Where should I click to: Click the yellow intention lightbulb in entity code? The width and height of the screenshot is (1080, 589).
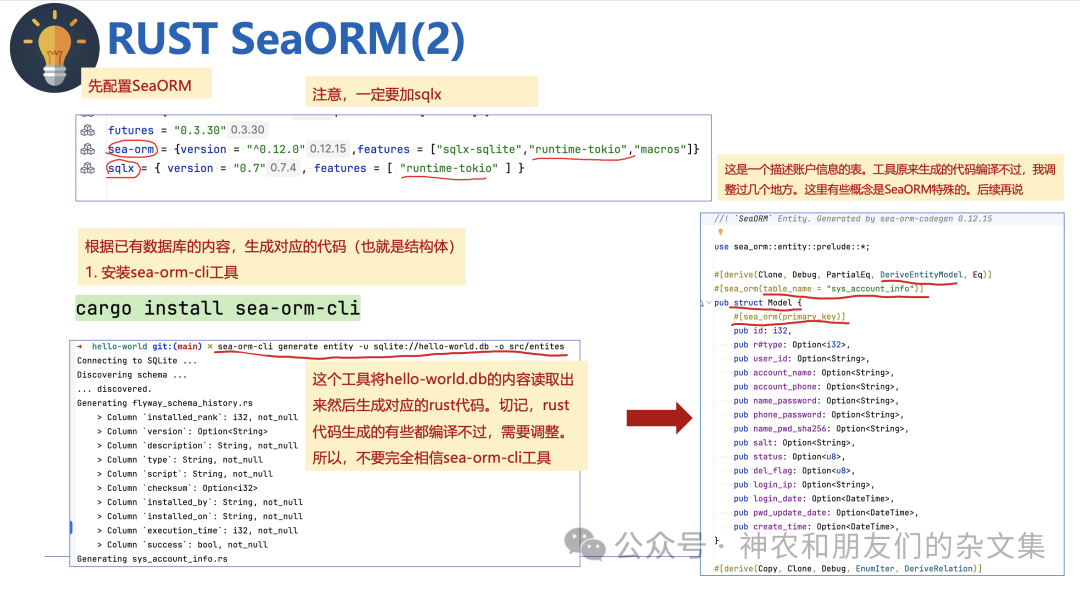[720, 232]
